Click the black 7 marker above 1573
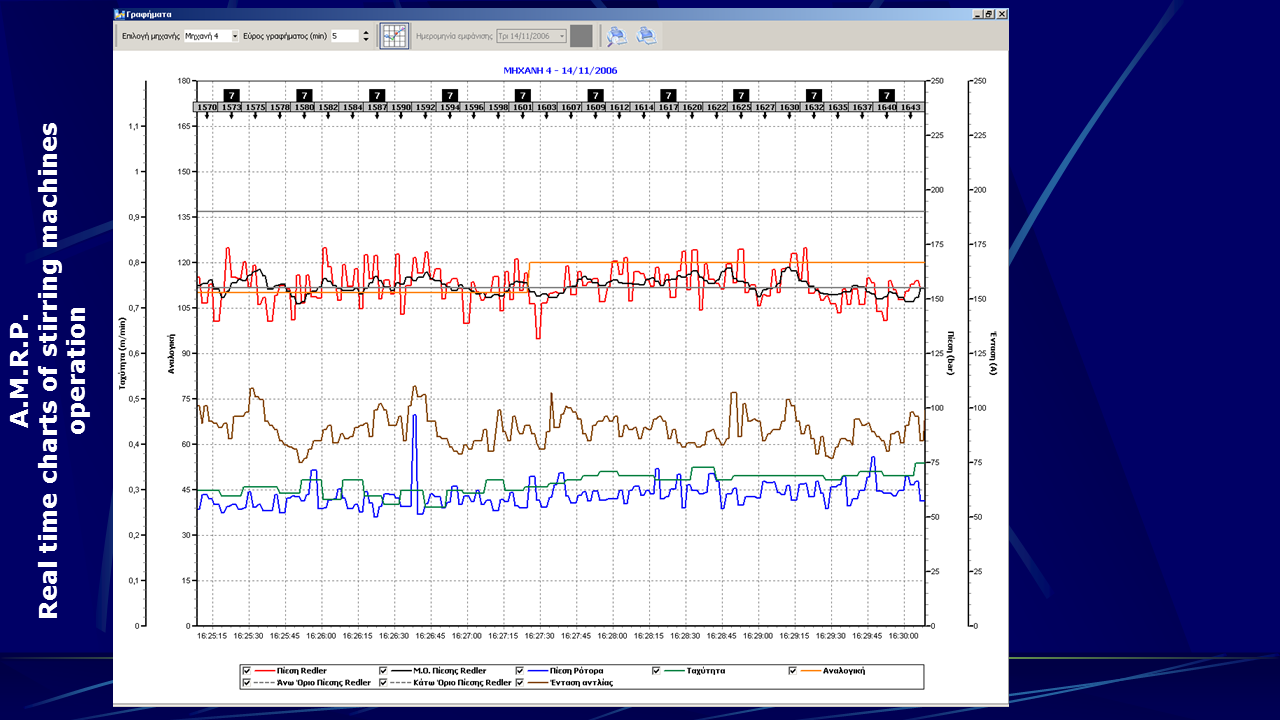This screenshot has height=720, width=1280. click(231, 95)
